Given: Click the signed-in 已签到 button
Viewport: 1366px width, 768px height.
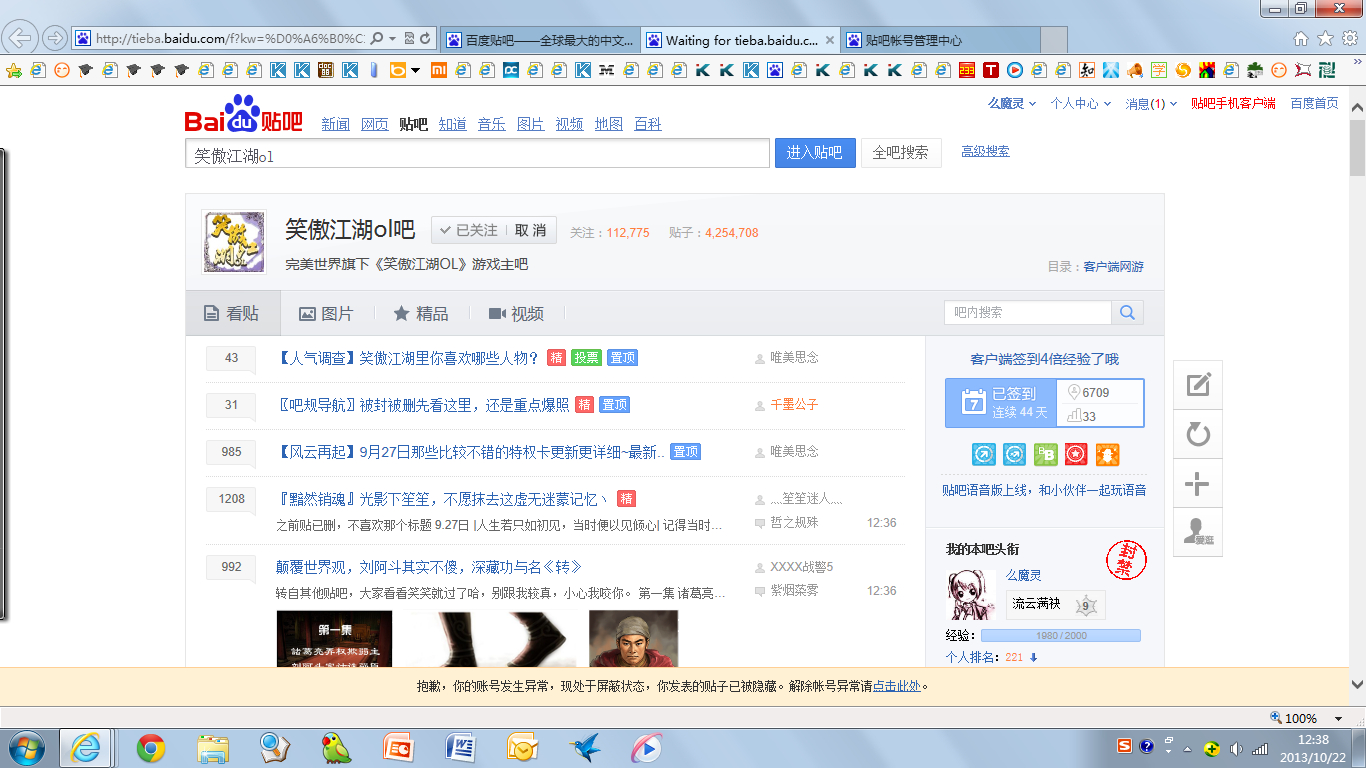Looking at the screenshot, I should click(x=1000, y=402).
